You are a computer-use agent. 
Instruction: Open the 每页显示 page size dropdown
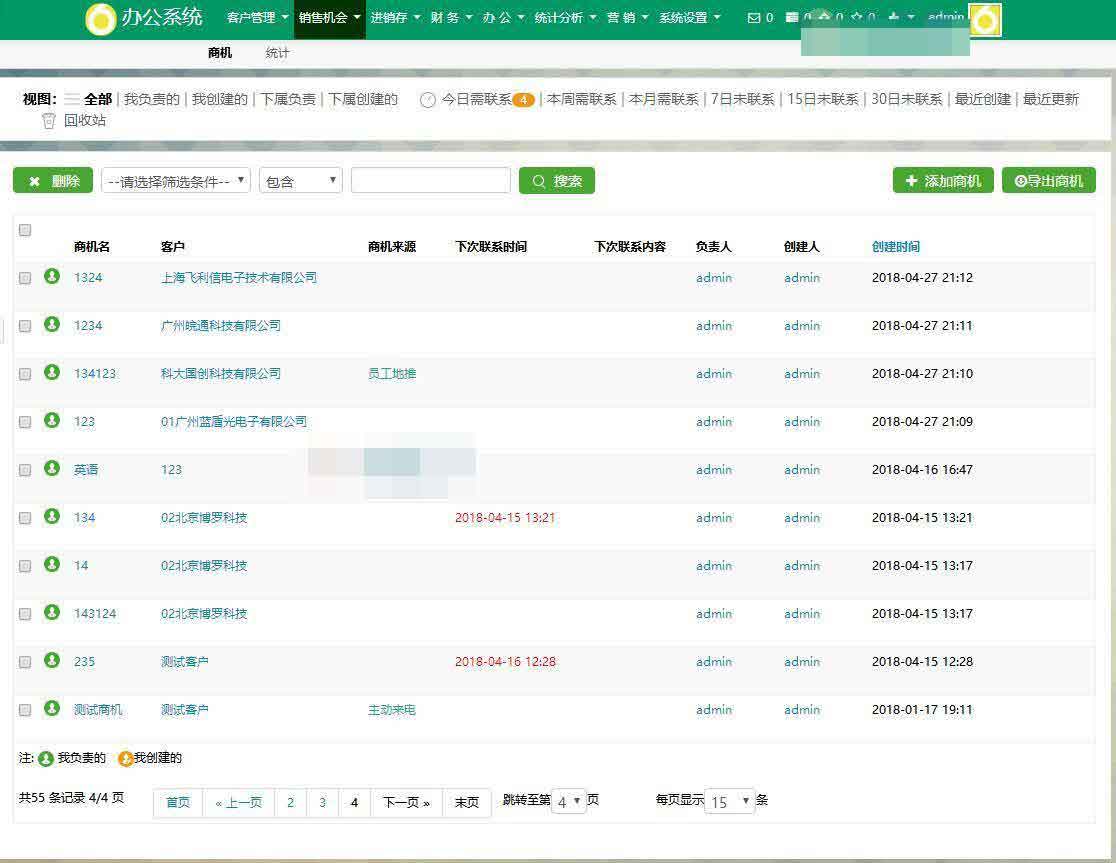tap(729, 802)
